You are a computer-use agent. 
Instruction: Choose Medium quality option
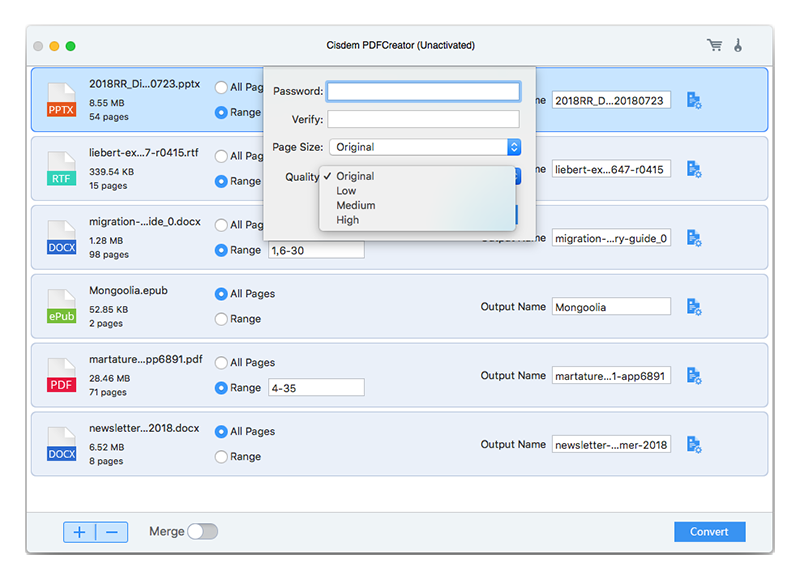tap(417, 205)
